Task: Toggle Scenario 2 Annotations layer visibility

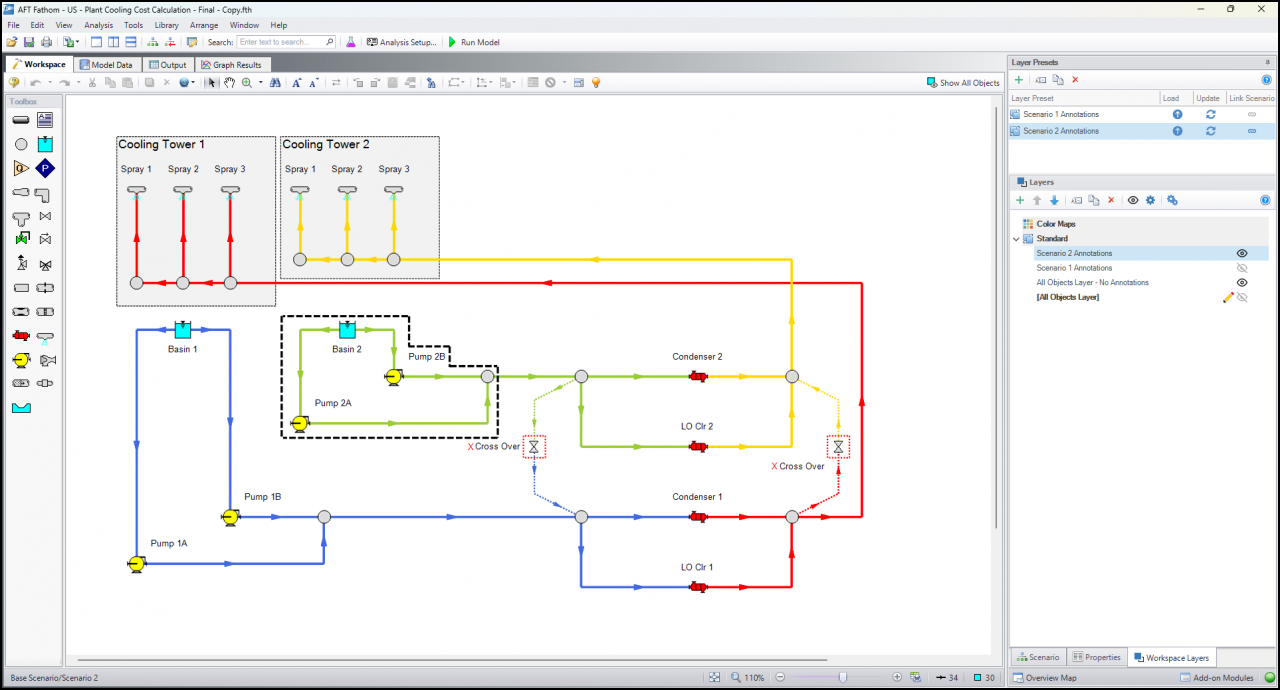Action: click(x=1242, y=253)
